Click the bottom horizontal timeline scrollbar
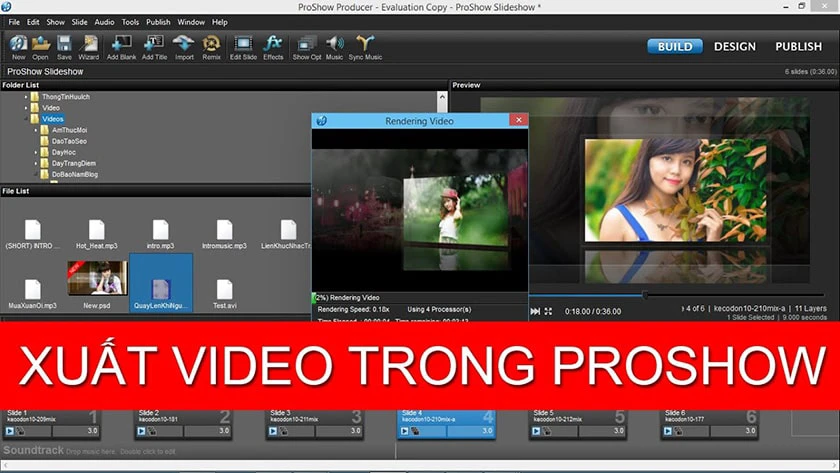Screen dimensions: 840x473 [419, 466]
